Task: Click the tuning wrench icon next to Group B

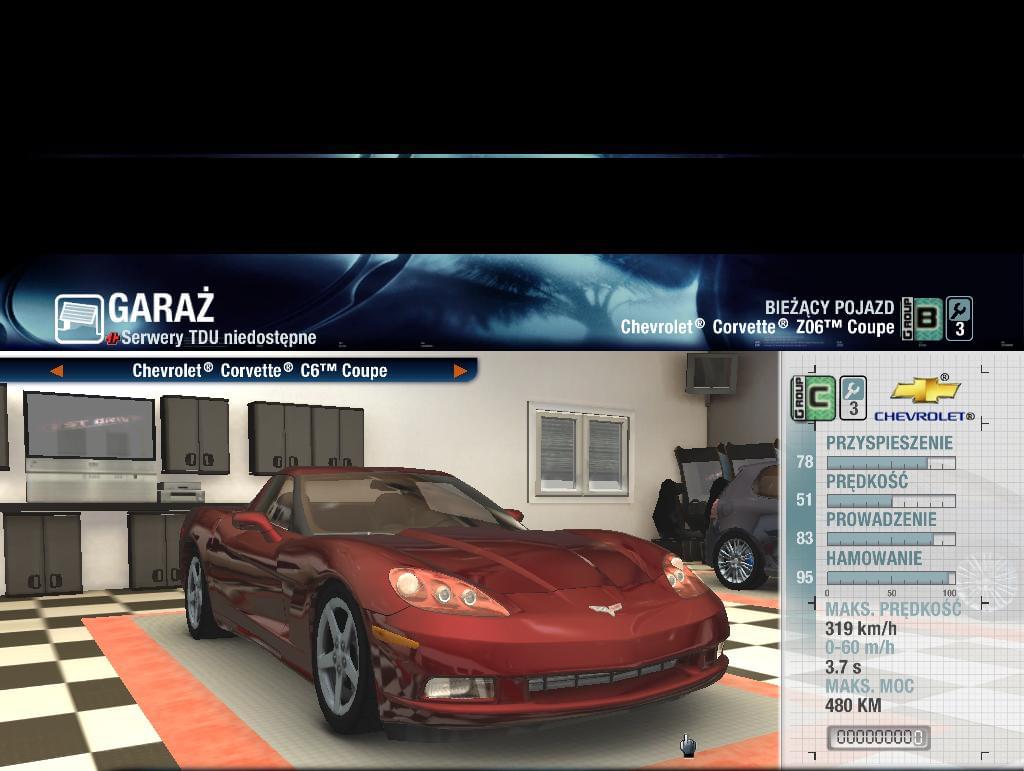Action: [x=959, y=319]
